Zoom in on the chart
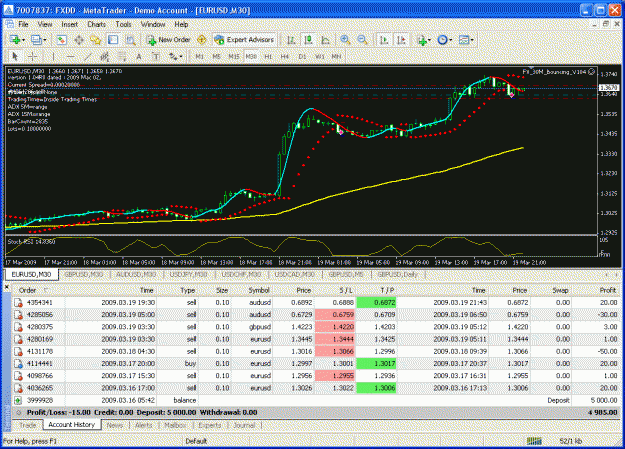The height and width of the screenshot is (449, 625). click(345, 40)
